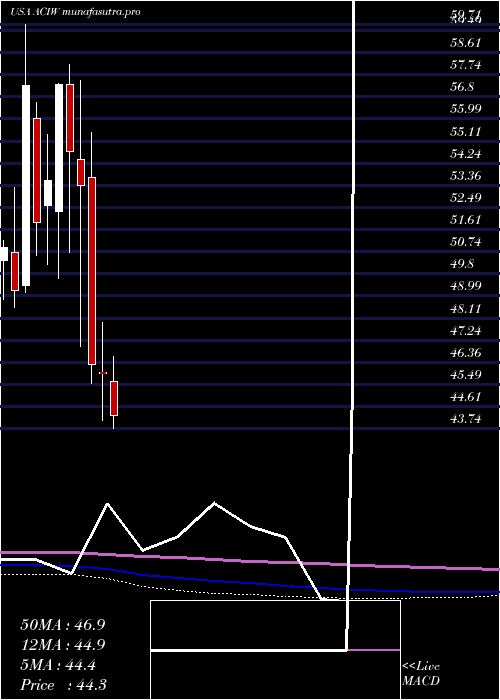The width and height of the screenshot is (500, 700).
Task: Click the <<Live MACD label
Action: [421, 674]
